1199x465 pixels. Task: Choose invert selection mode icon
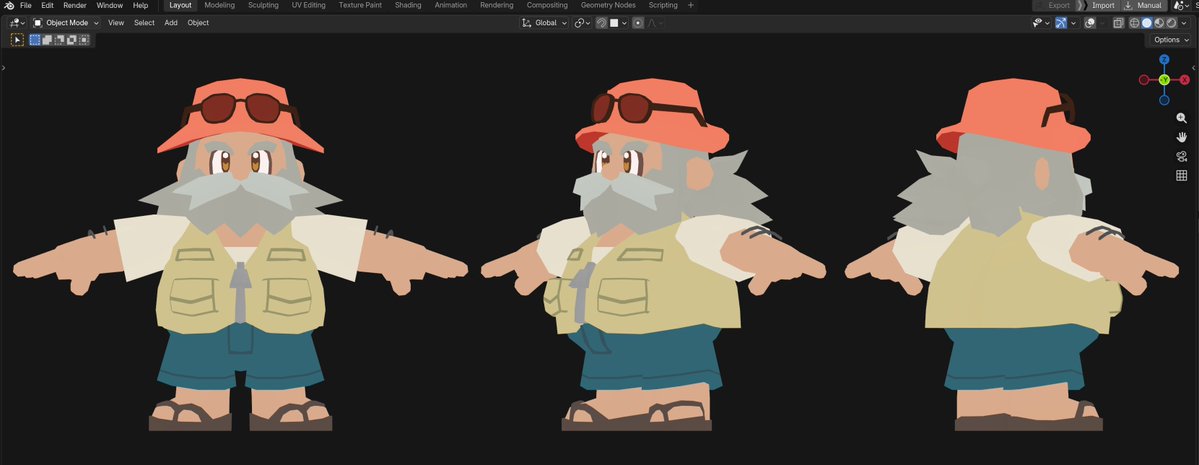click(72, 40)
